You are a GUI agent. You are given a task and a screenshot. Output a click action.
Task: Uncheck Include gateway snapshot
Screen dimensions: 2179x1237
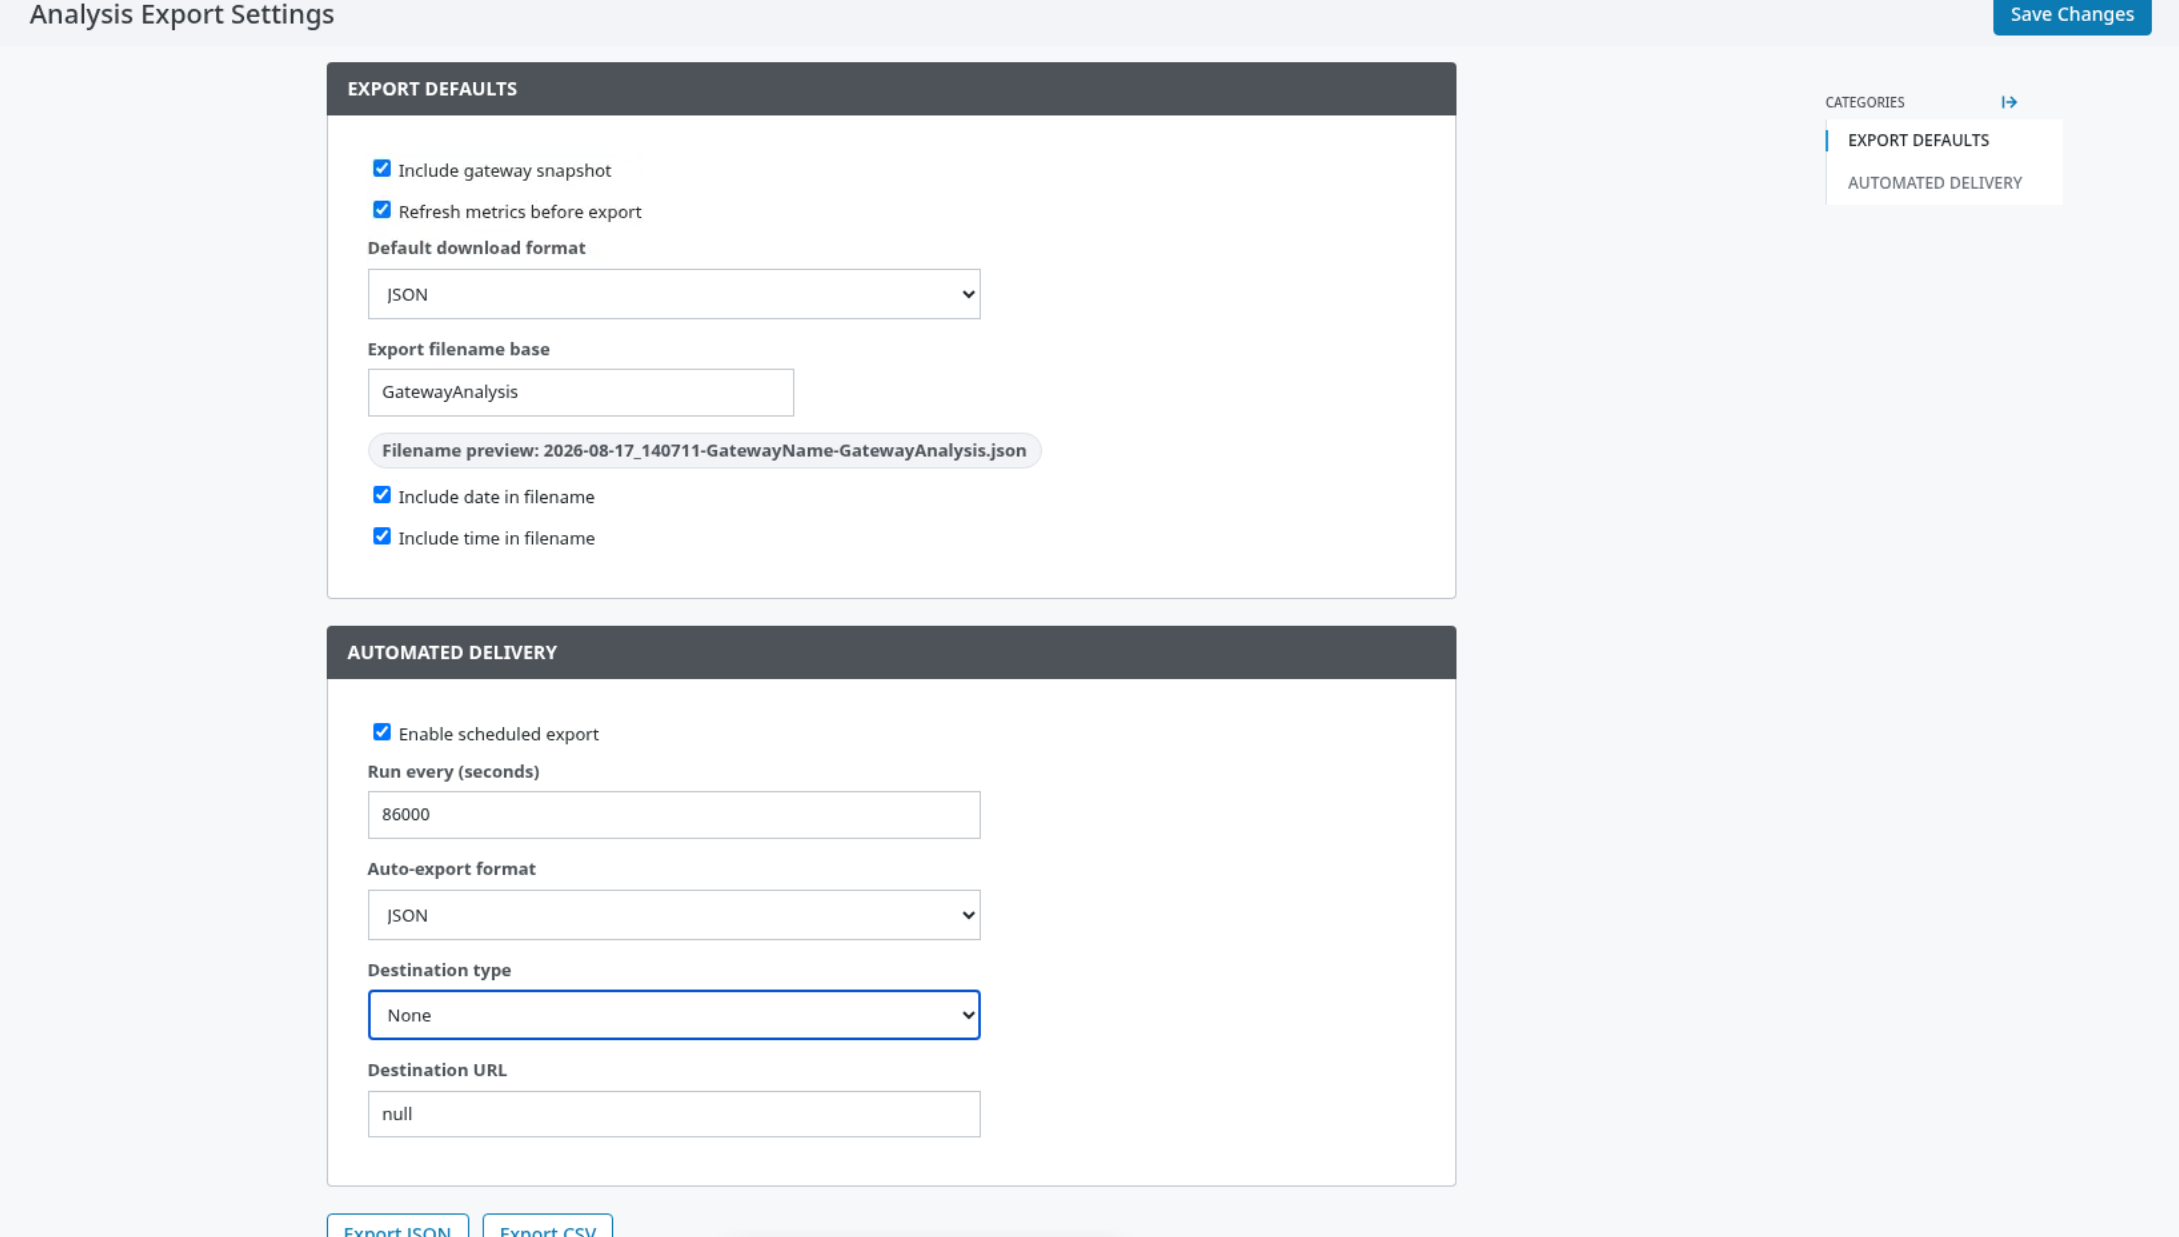coord(381,168)
